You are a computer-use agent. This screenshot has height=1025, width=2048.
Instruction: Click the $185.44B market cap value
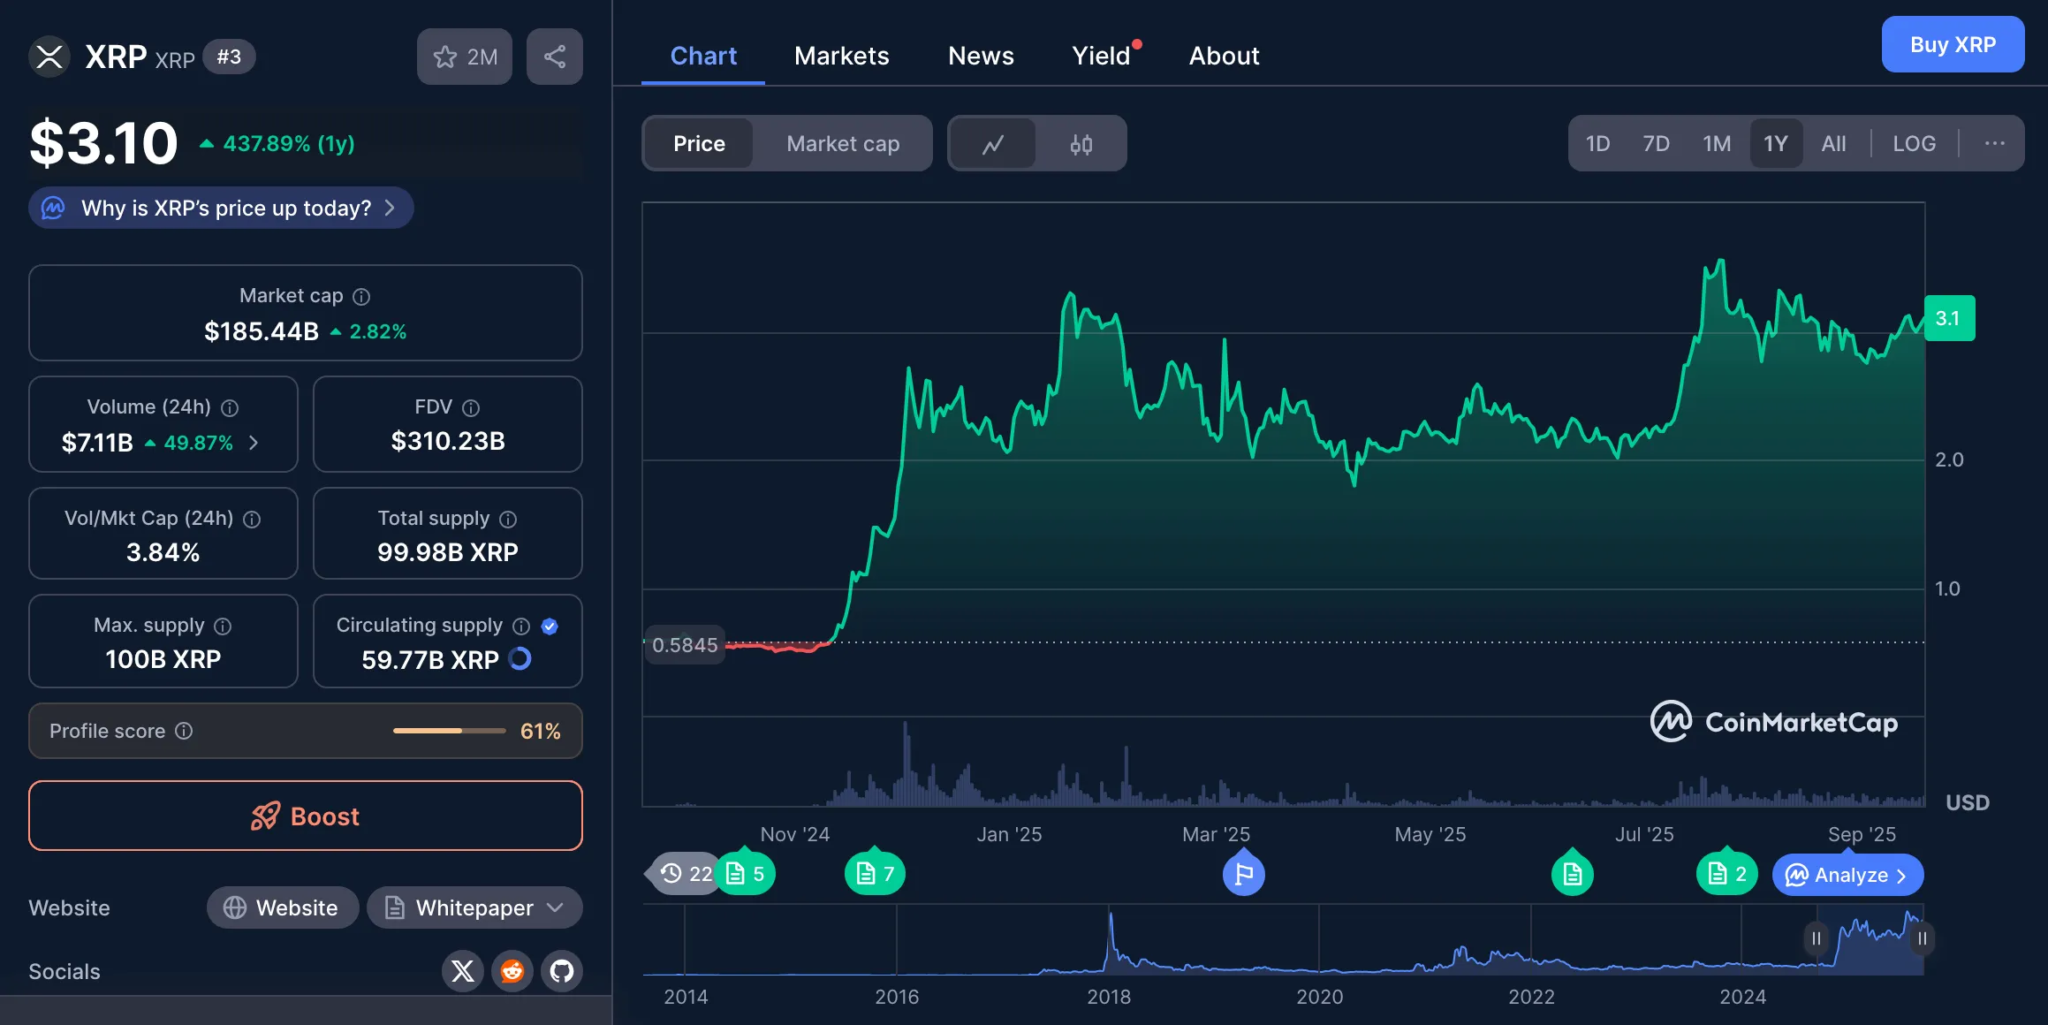(x=261, y=331)
